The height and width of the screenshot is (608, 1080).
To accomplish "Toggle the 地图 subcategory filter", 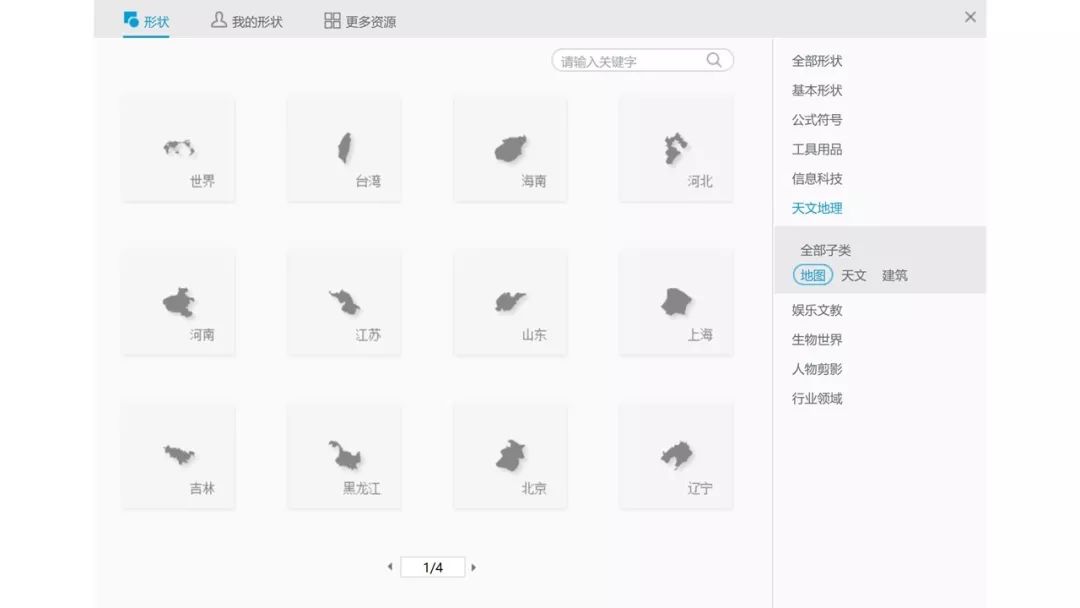I will click(x=812, y=275).
